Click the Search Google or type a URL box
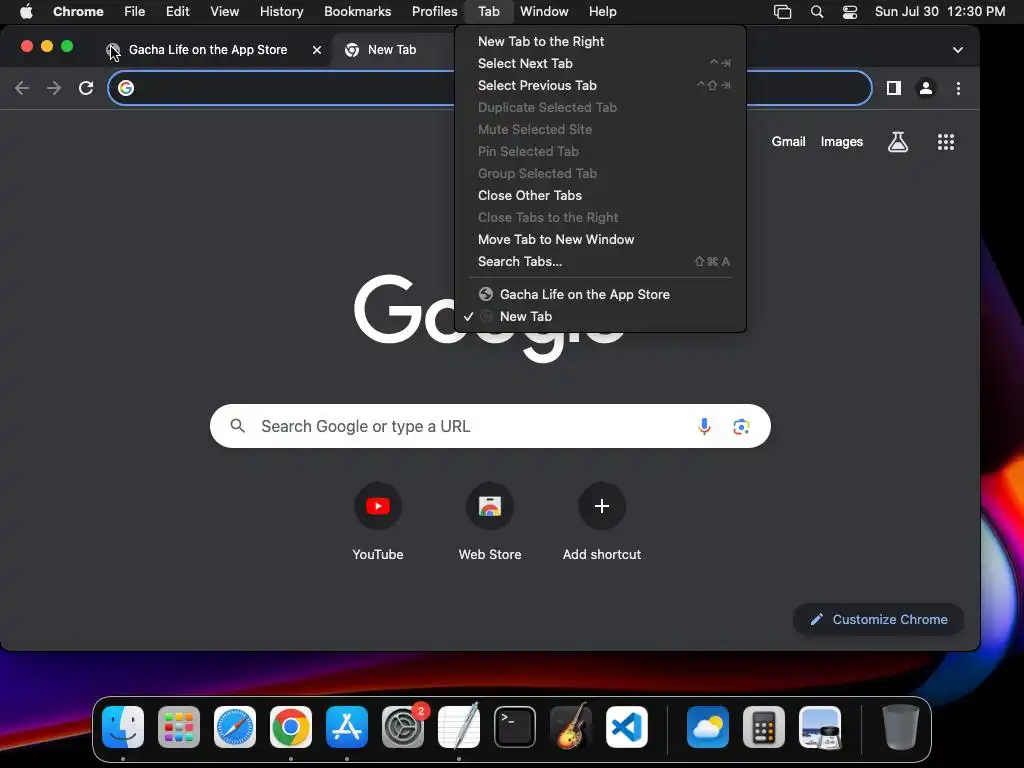 point(490,426)
